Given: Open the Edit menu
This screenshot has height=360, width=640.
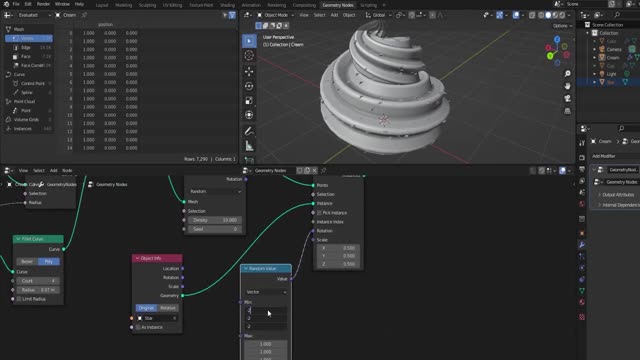Looking at the screenshot, I should point(28,4).
